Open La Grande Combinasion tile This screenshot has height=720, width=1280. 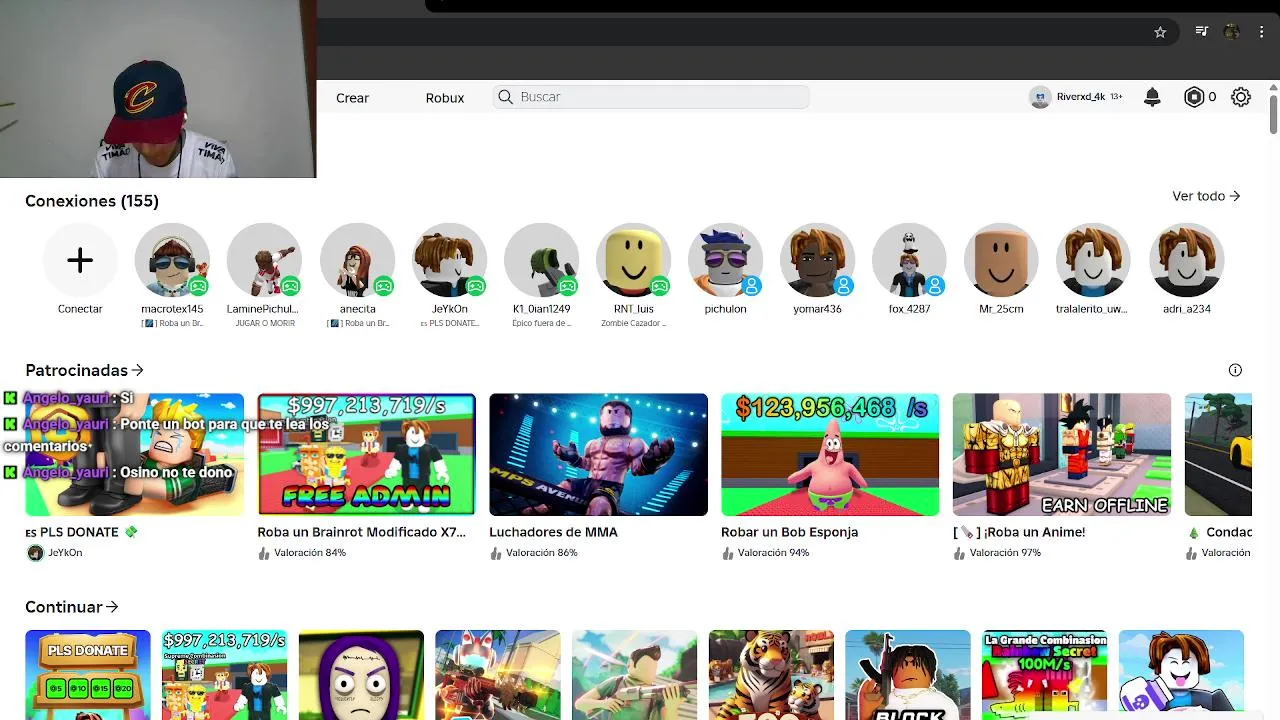click(x=1044, y=675)
